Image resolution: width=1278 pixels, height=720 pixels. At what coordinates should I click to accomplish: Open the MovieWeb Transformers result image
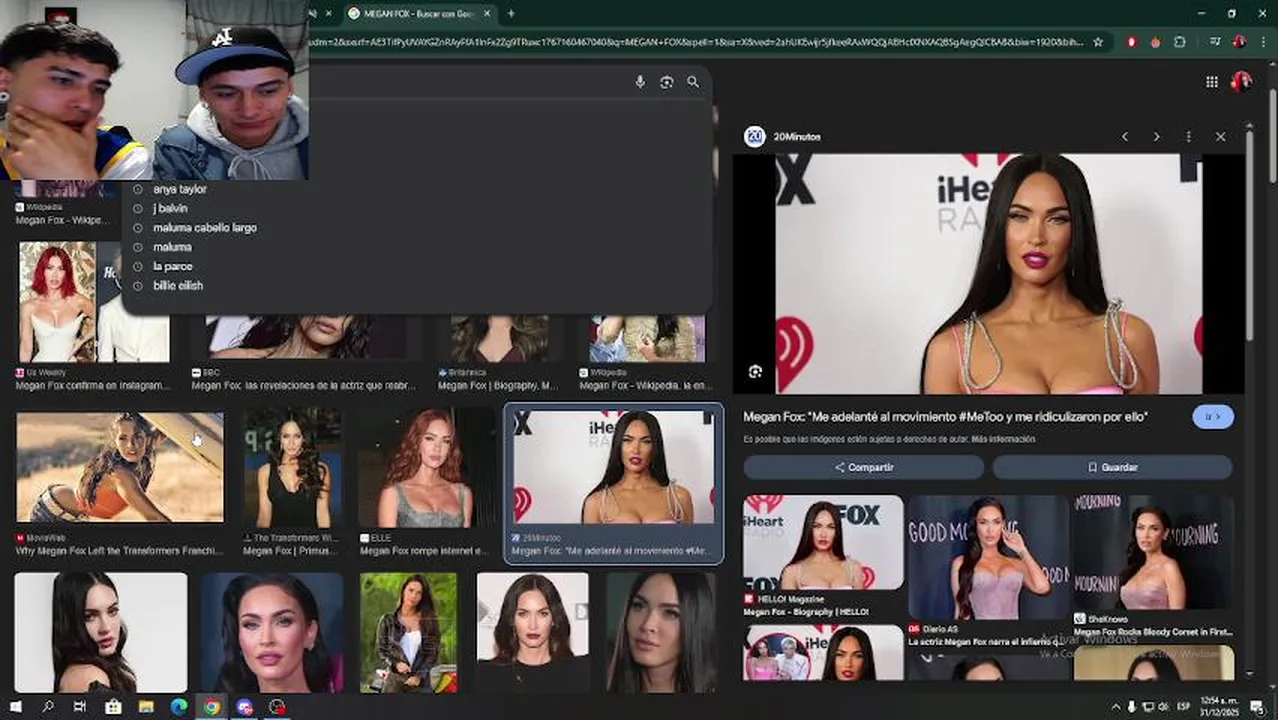(120, 467)
